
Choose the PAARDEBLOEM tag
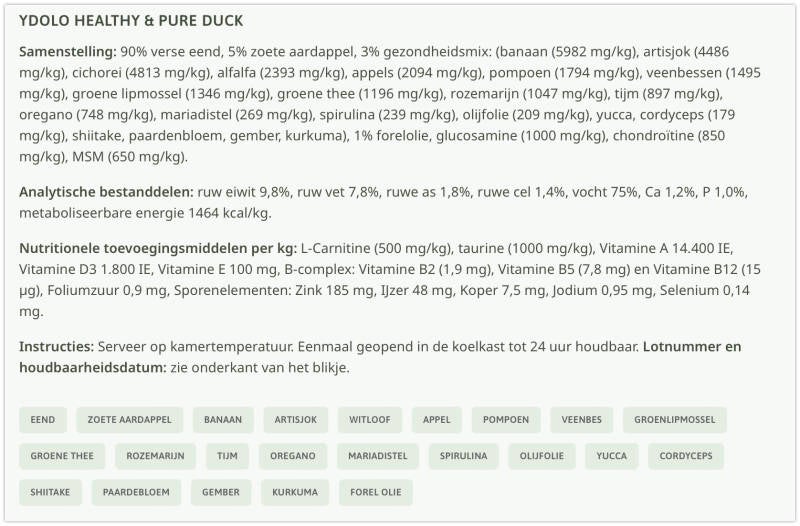pyautogui.click(x=136, y=492)
